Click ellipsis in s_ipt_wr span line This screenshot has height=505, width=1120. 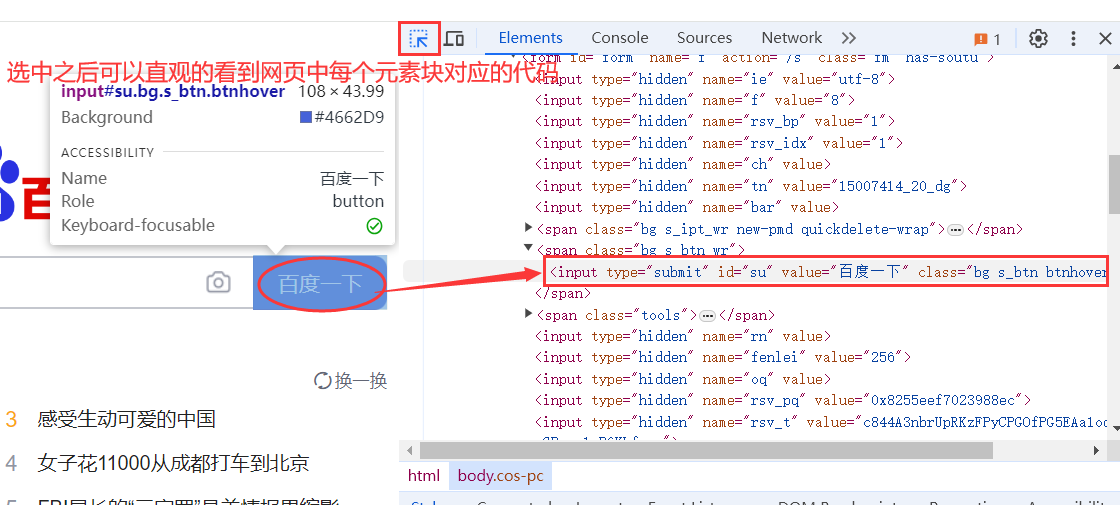click(x=956, y=230)
